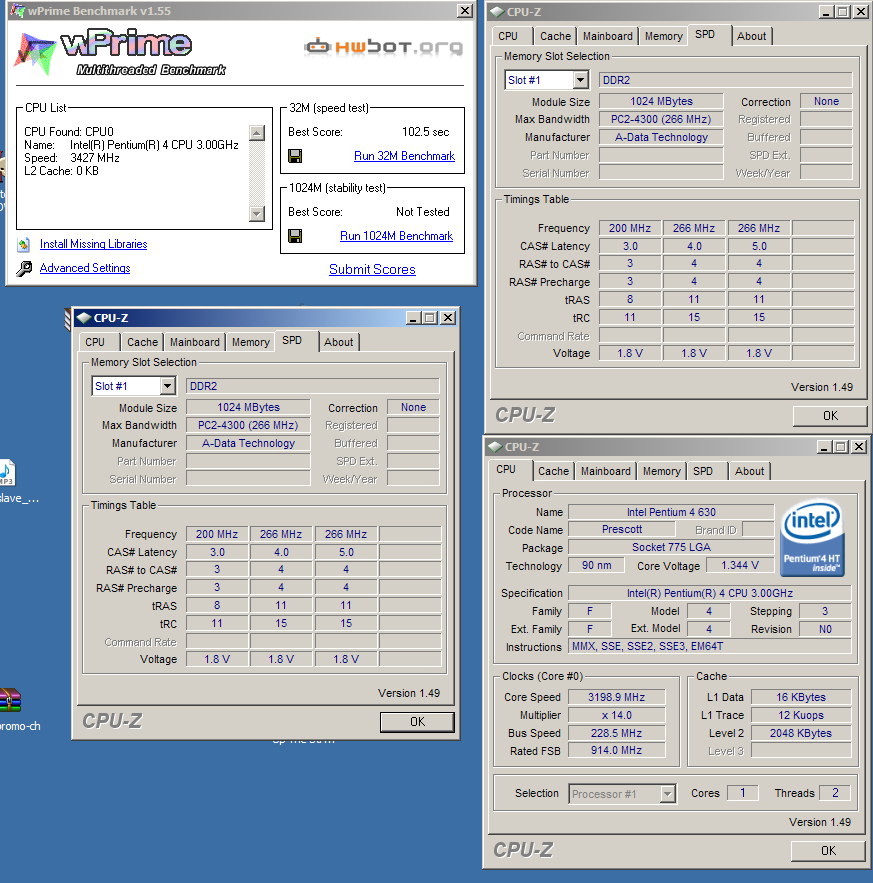The image size is (873, 883).
Task: Run the 32M Benchmark
Action: 404,156
